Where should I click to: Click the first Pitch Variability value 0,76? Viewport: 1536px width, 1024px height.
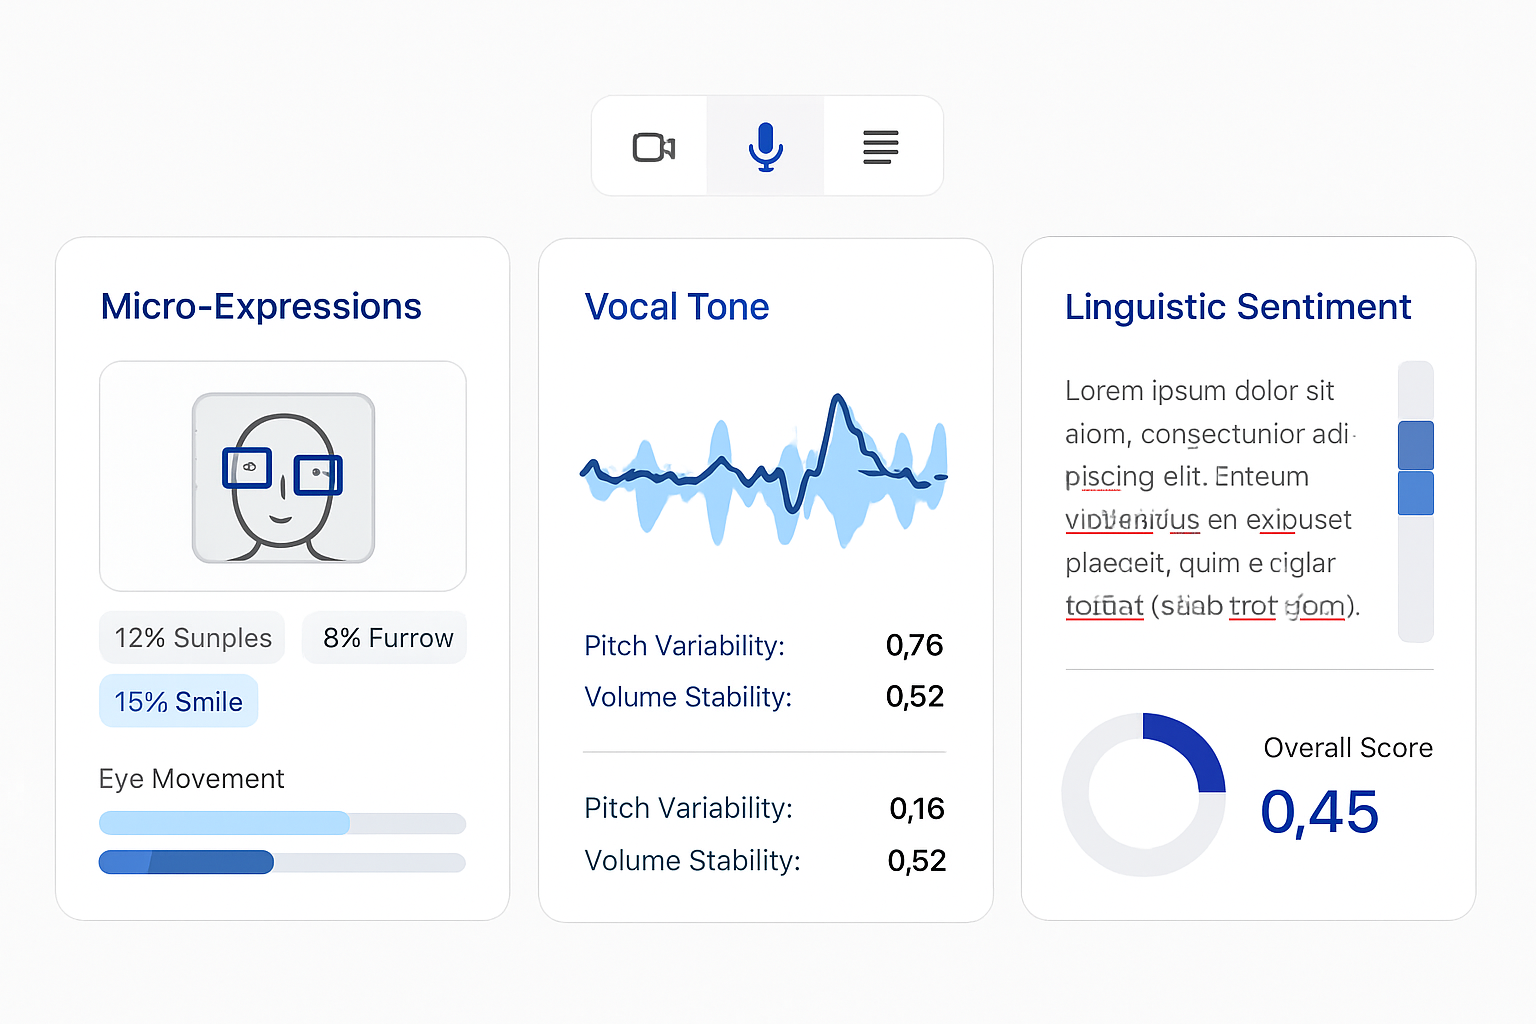pyautogui.click(x=915, y=645)
